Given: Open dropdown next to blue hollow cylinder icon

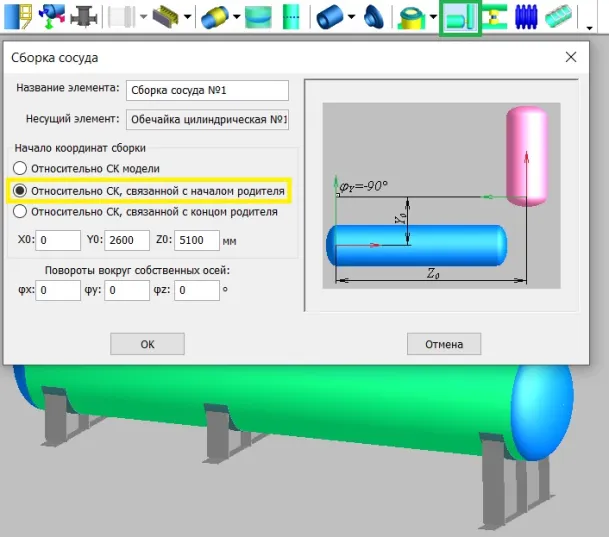Looking at the screenshot, I should [350, 17].
